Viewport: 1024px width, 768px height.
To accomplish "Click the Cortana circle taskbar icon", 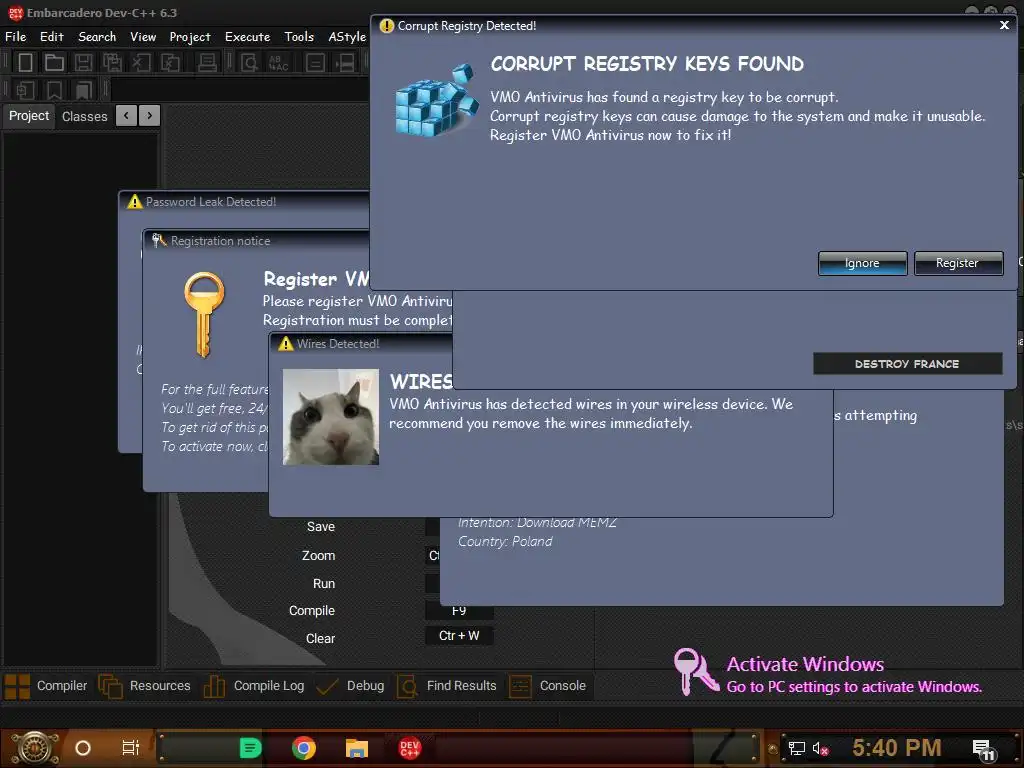I will pyautogui.click(x=83, y=748).
